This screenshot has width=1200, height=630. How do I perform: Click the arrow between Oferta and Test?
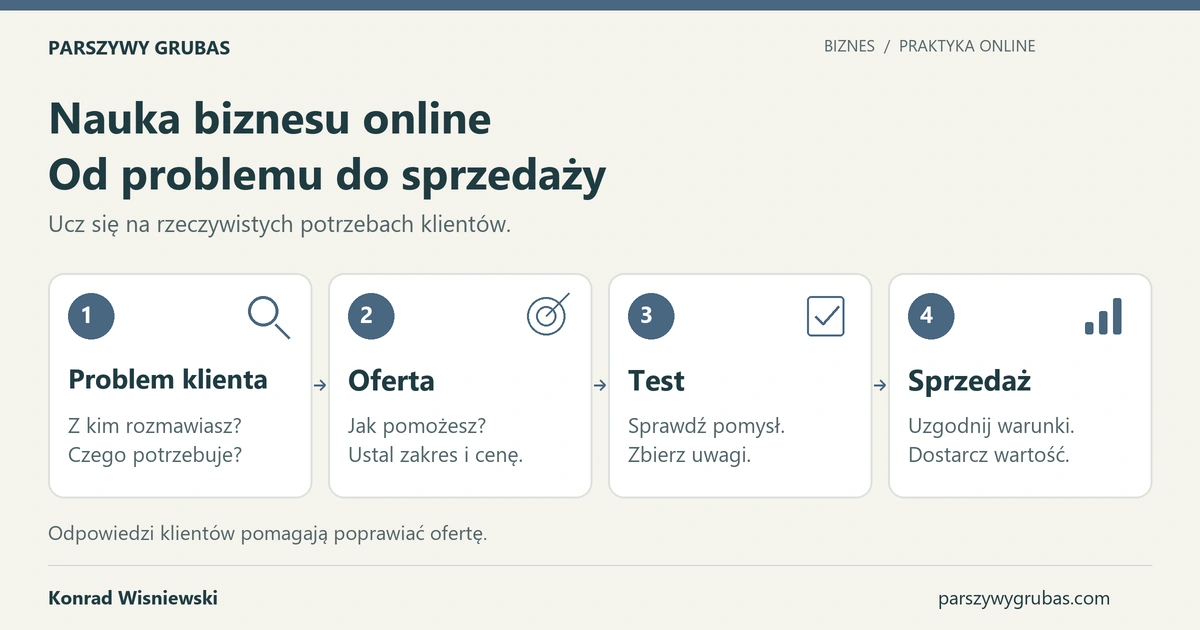[600, 385]
